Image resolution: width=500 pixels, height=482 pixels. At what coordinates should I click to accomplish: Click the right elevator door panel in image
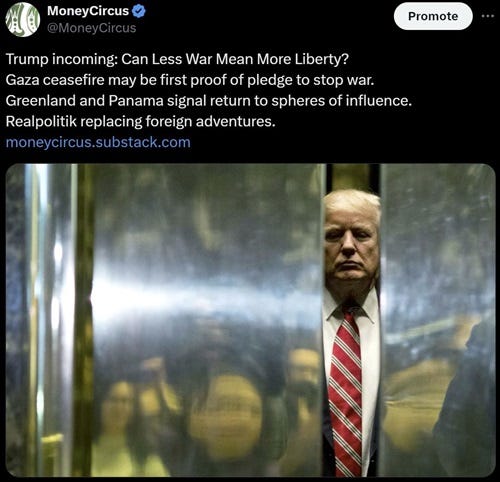coord(437,320)
